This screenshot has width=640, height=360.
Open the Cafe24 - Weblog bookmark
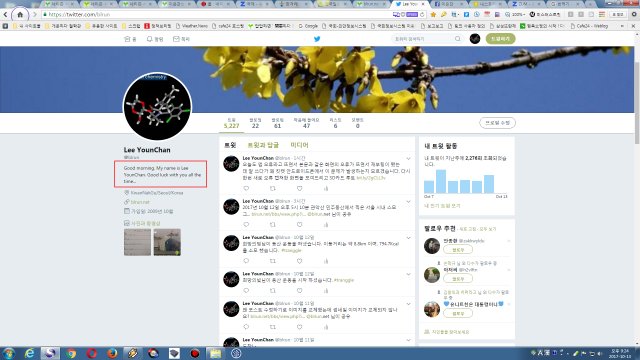pyautogui.click(x=589, y=26)
